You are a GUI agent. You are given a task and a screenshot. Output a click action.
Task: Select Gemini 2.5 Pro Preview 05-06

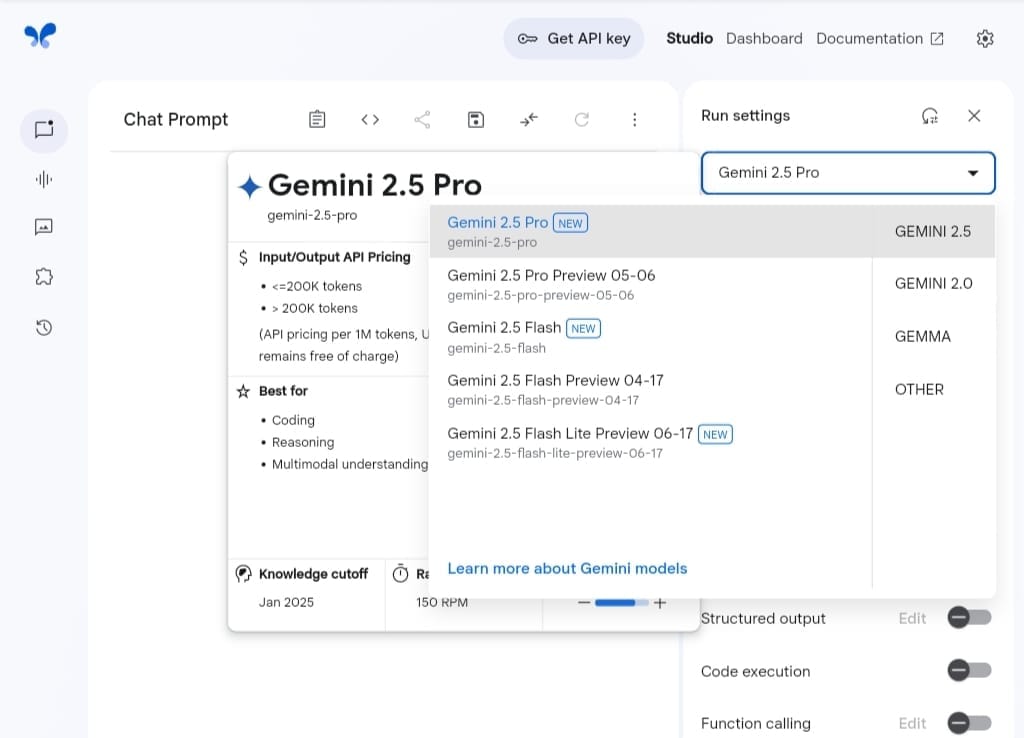click(650, 284)
